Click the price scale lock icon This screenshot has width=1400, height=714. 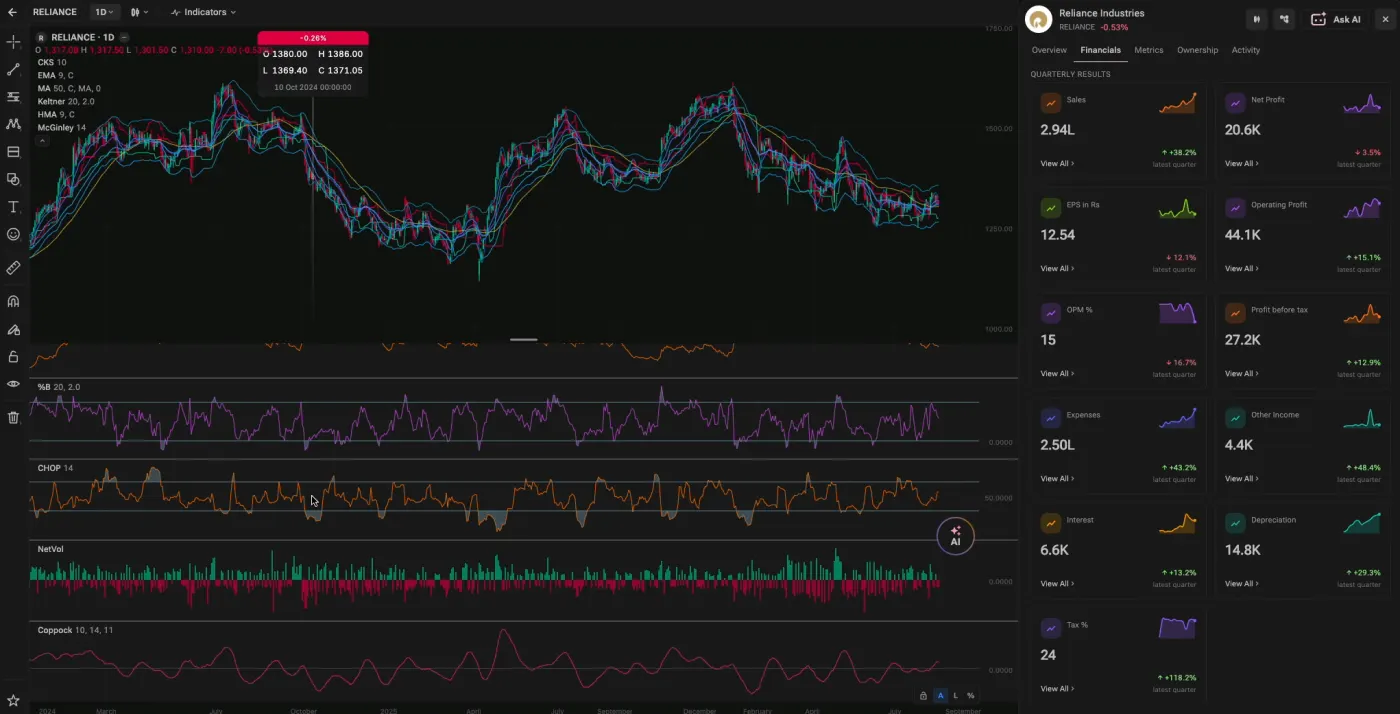click(923, 695)
